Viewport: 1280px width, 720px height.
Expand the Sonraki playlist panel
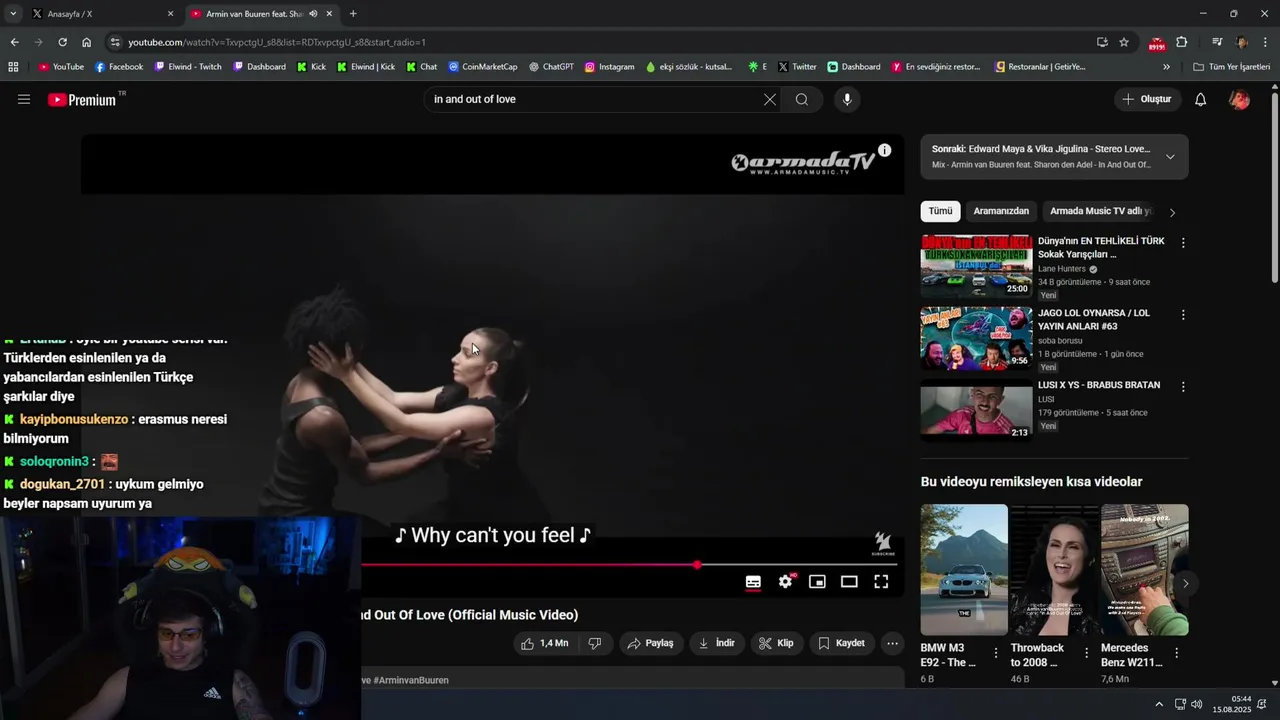1170,157
